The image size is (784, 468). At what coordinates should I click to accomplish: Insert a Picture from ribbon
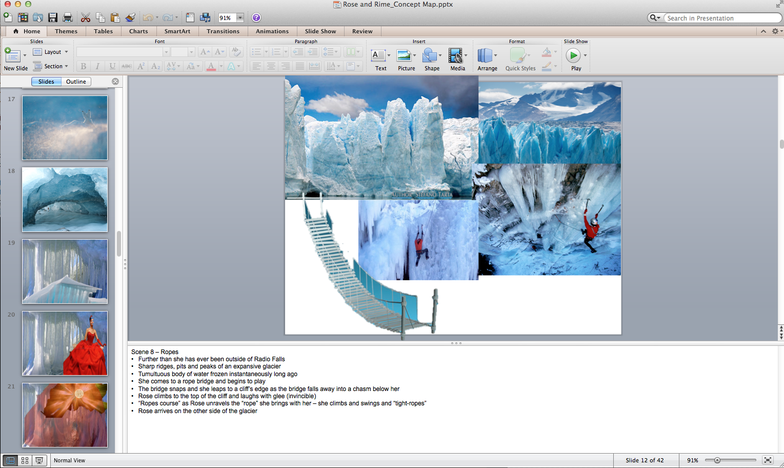coord(406,57)
